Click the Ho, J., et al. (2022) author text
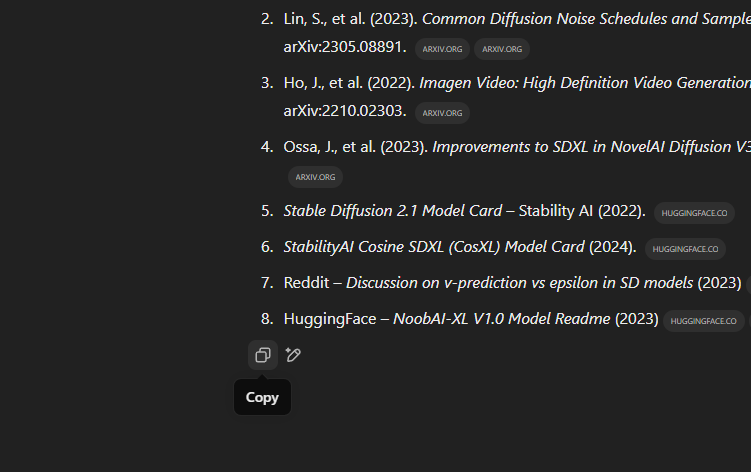This screenshot has width=751, height=472. [x=349, y=83]
